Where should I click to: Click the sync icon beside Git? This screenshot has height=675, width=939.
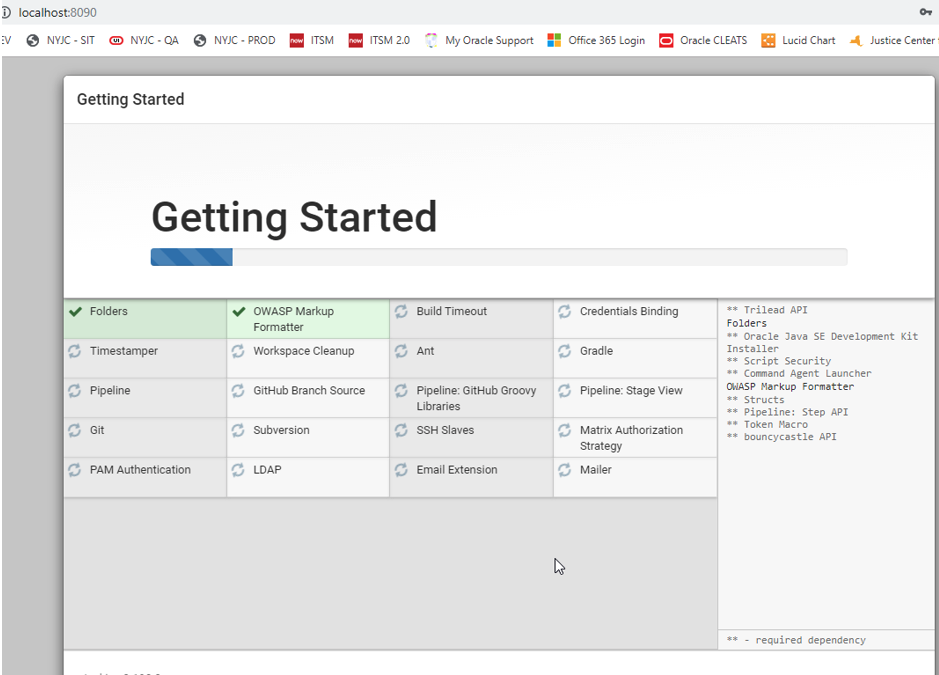point(75,430)
